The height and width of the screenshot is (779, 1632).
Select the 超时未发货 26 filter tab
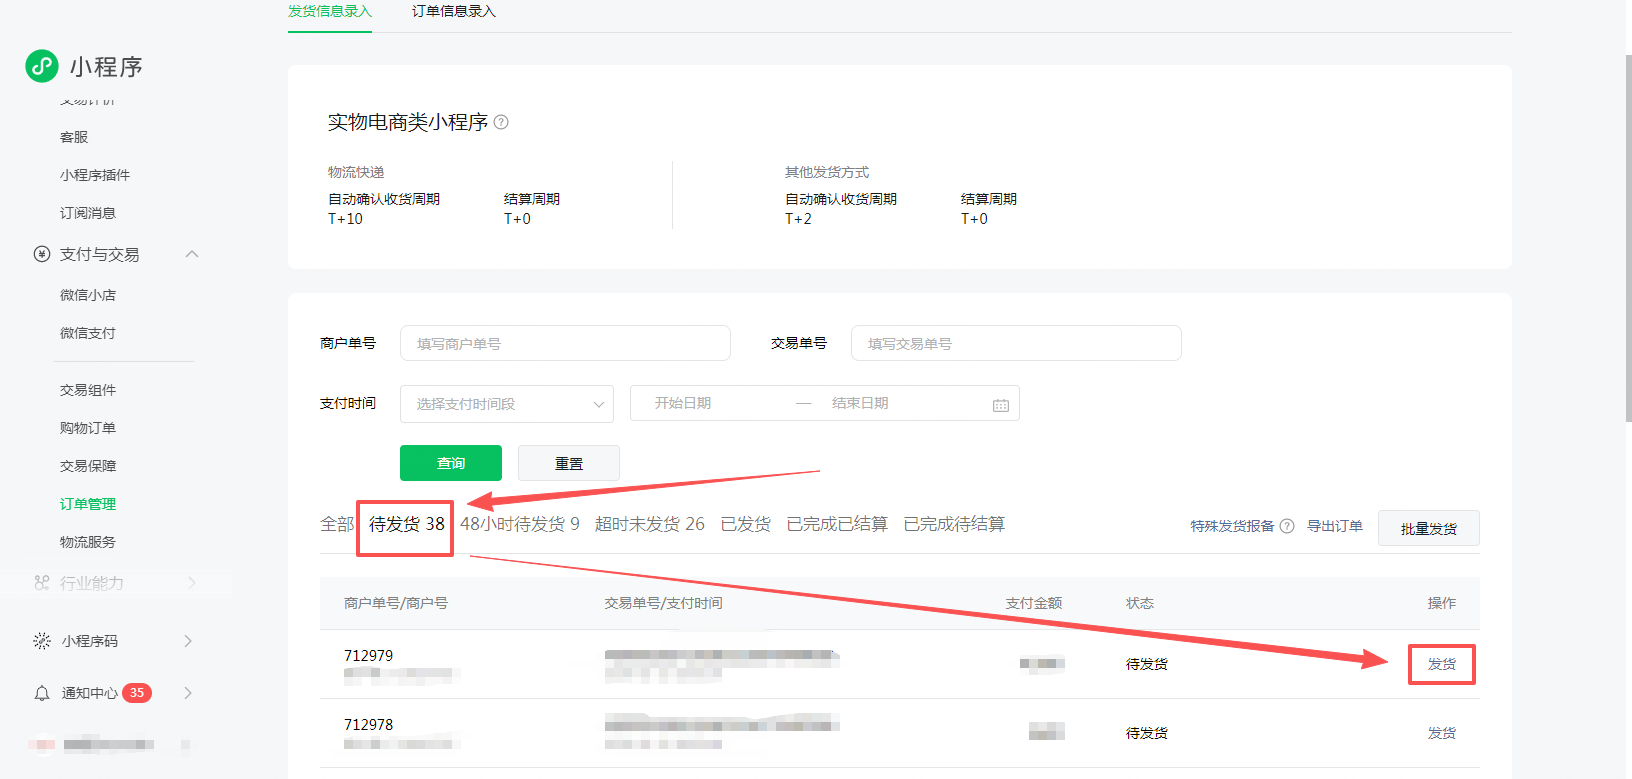click(x=649, y=524)
